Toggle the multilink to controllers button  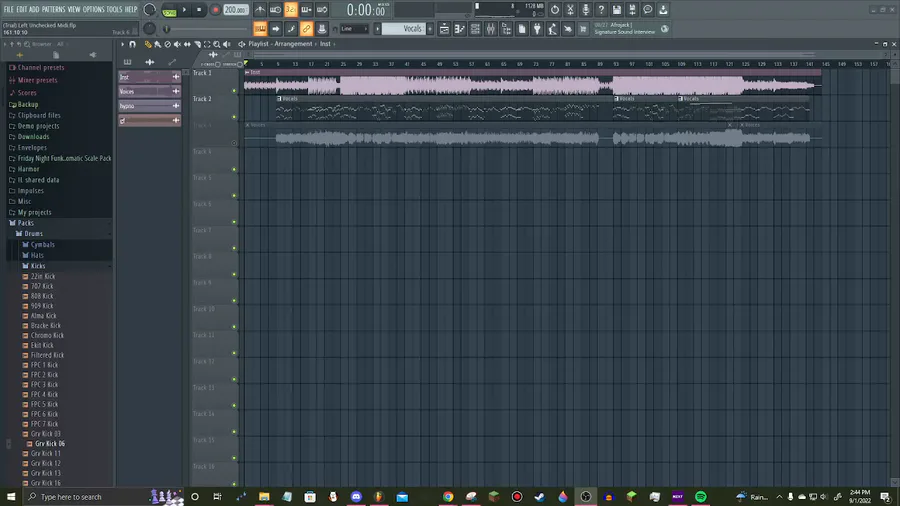click(x=307, y=29)
